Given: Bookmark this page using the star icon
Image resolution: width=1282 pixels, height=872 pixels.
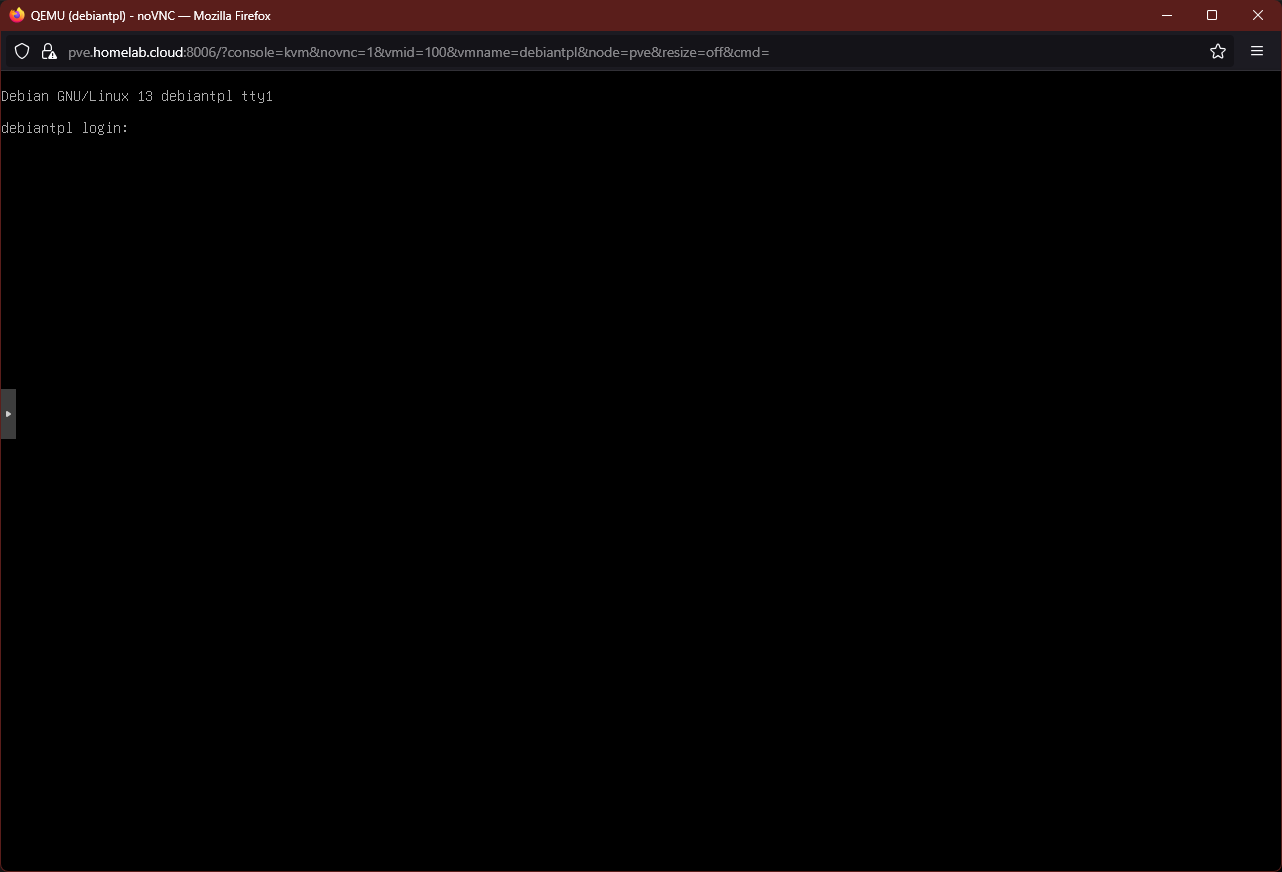Looking at the screenshot, I should point(1218,51).
